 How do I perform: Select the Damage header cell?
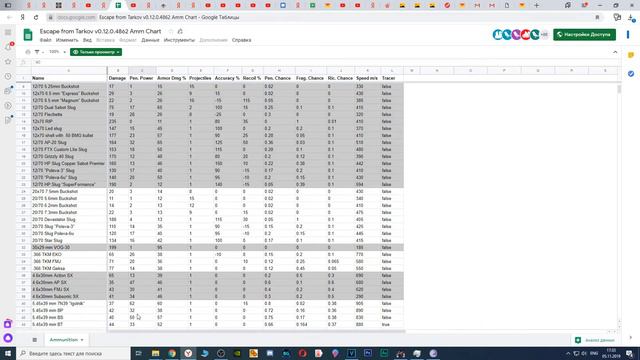click(118, 78)
